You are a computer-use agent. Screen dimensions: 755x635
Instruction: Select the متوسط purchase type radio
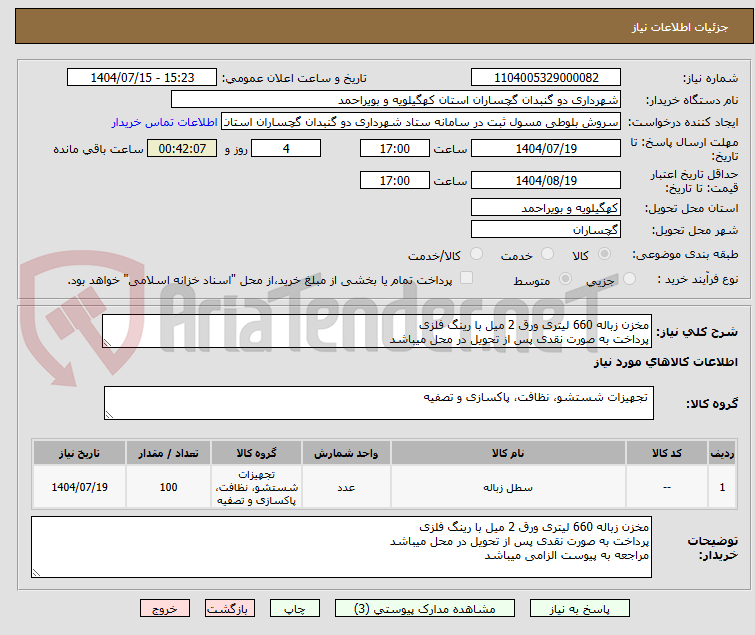[x=565, y=279]
